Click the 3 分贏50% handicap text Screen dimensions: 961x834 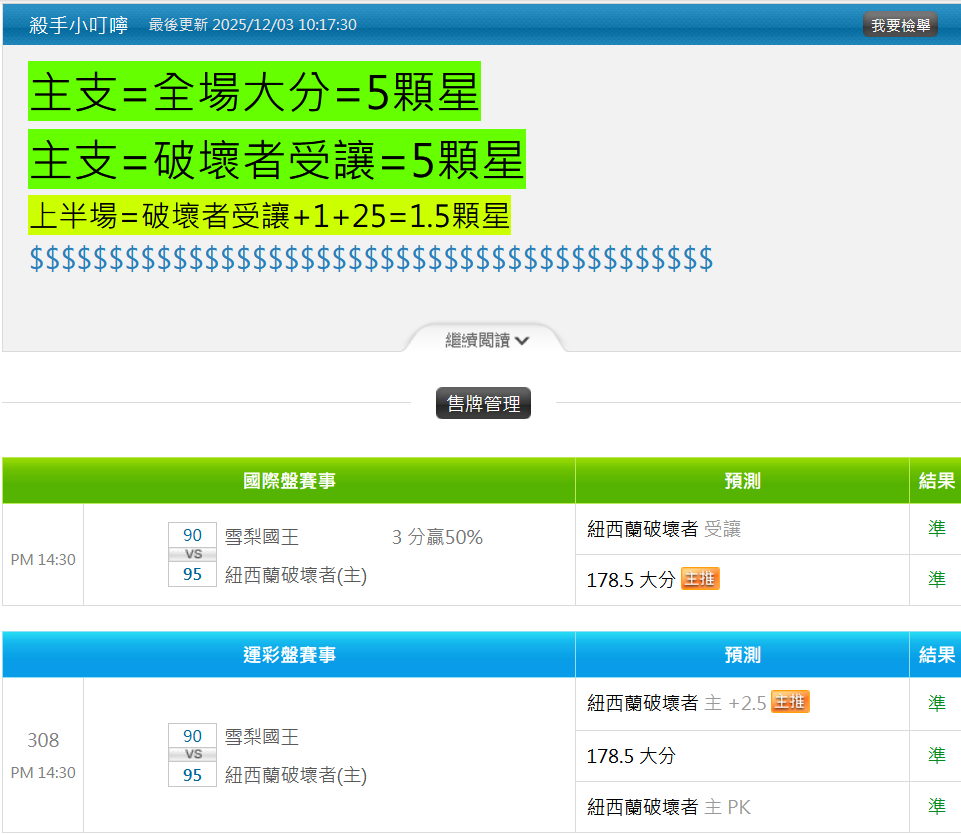pyautogui.click(x=437, y=537)
